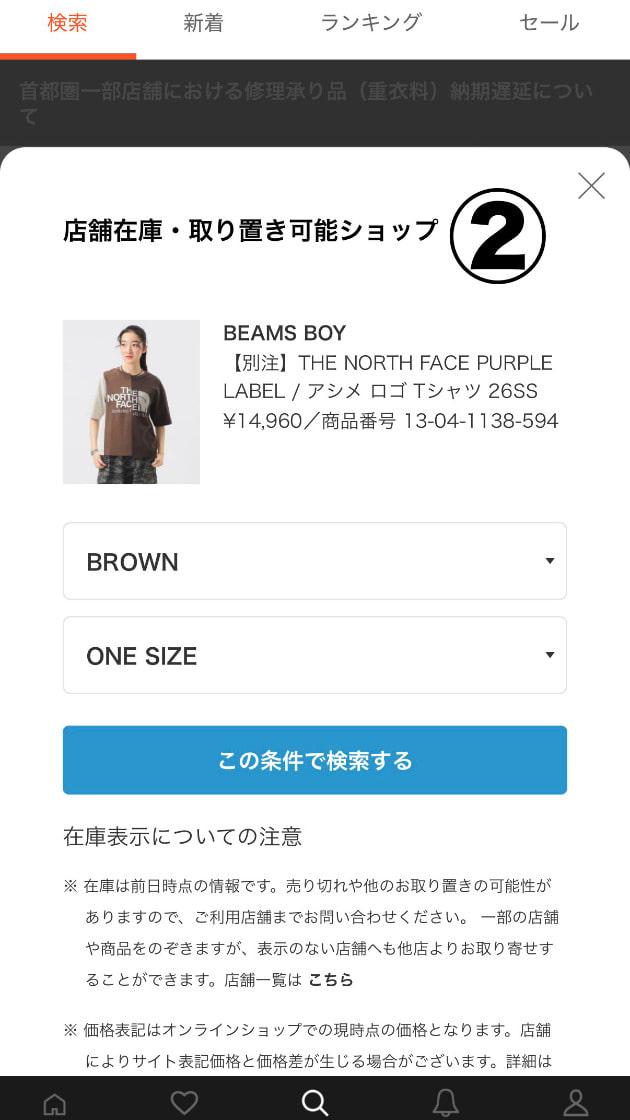Click the ONE SIZE dropdown arrow

click(x=549, y=655)
